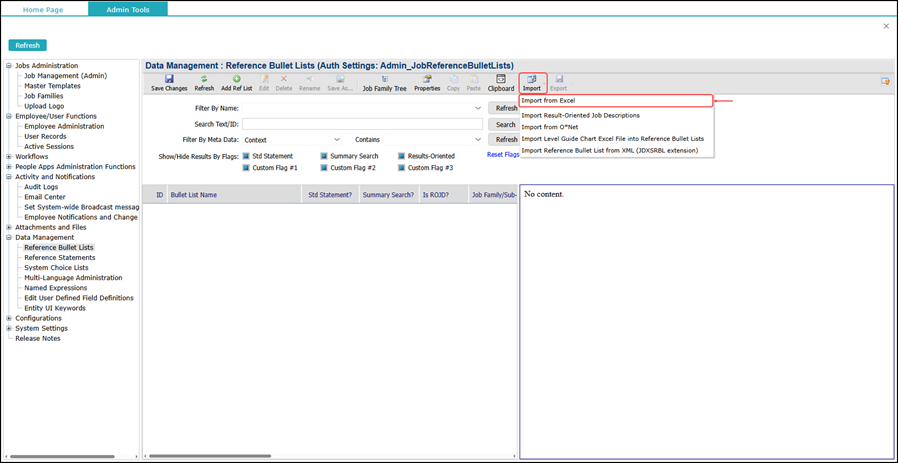899x463 pixels.
Task: Click Refresh button beside Filter By Name
Action: point(505,108)
